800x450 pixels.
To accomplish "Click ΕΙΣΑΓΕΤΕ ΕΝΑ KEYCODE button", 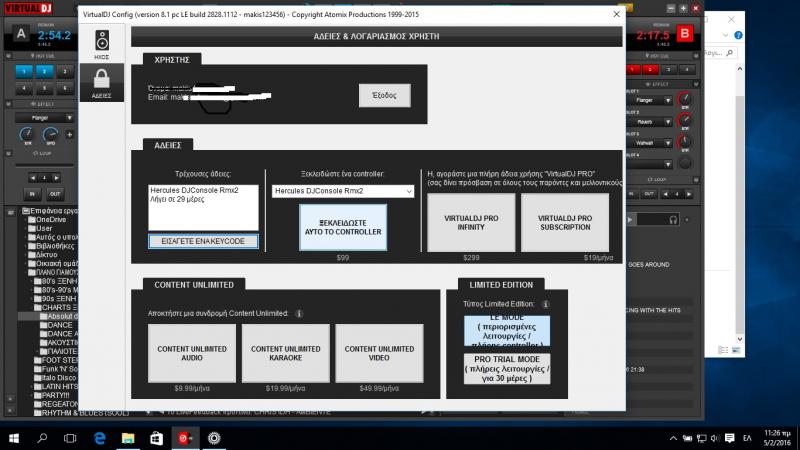I will [x=203, y=241].
